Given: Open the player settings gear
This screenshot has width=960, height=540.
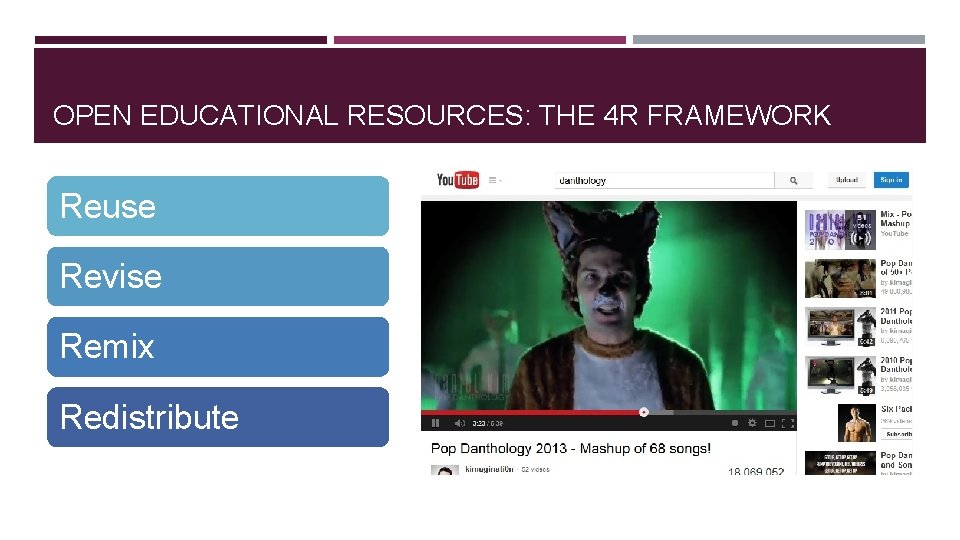Looking at the screenshot, I should (752, 423).
